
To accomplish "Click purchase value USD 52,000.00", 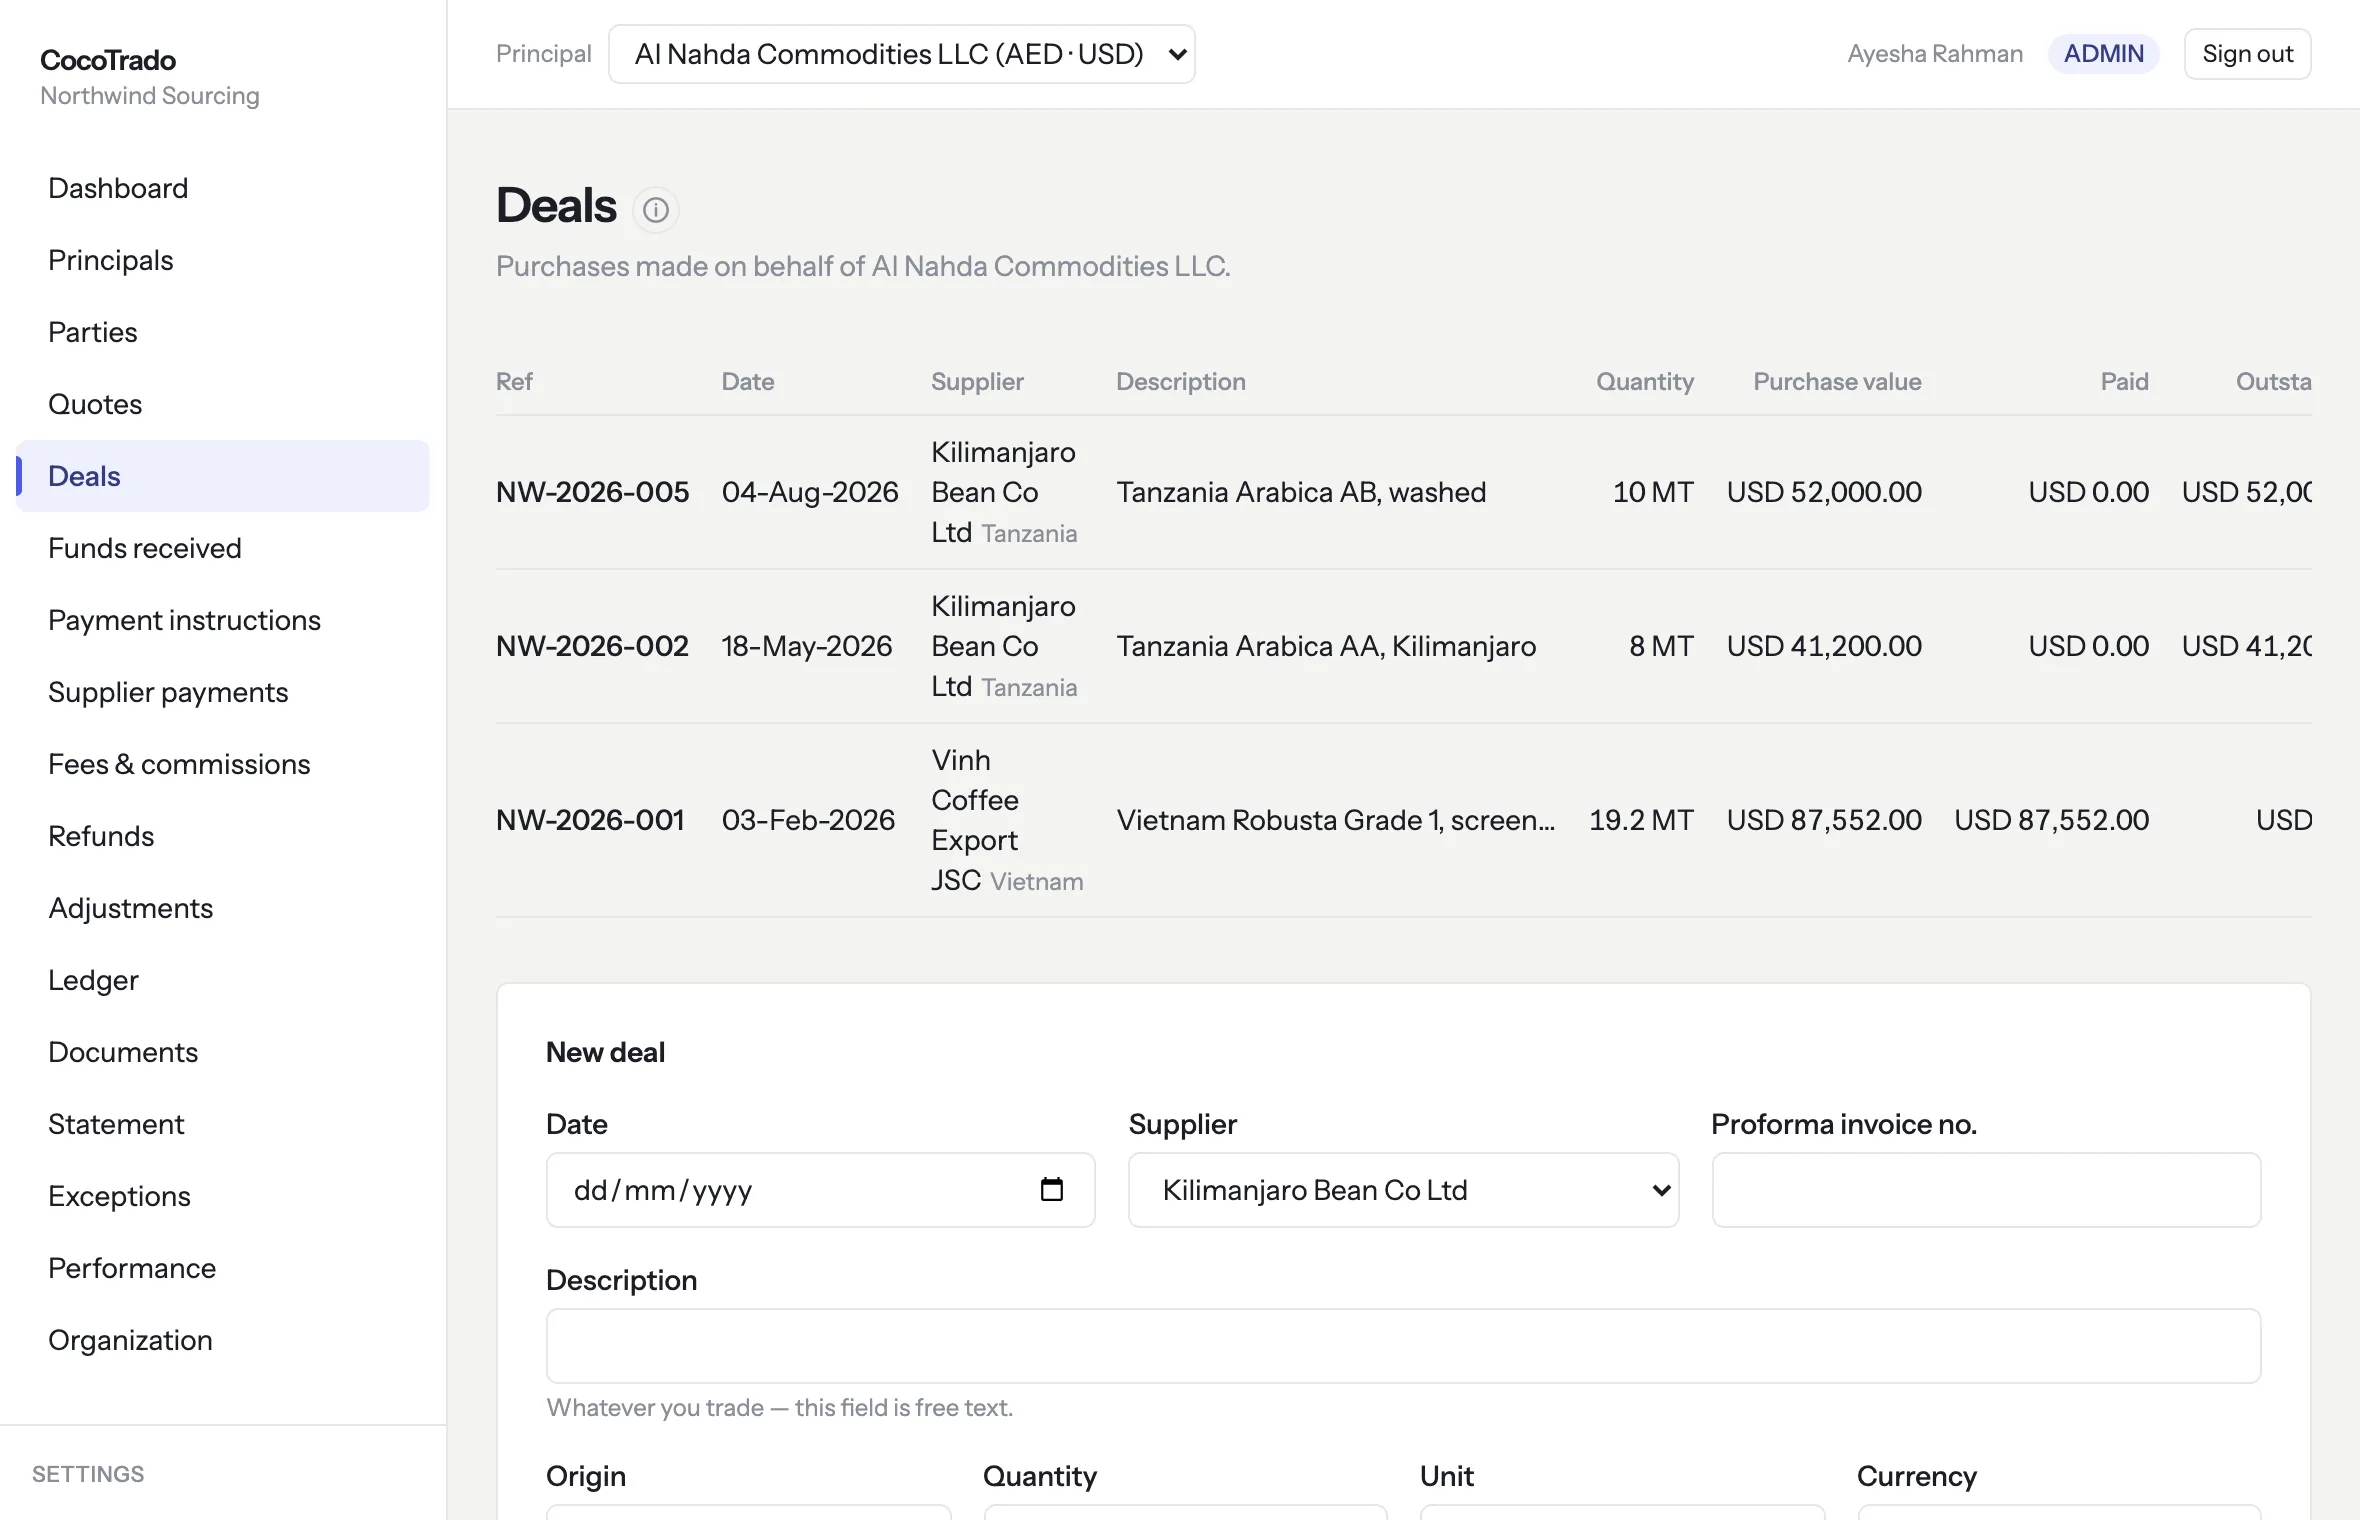I will tap(1824, 492).
